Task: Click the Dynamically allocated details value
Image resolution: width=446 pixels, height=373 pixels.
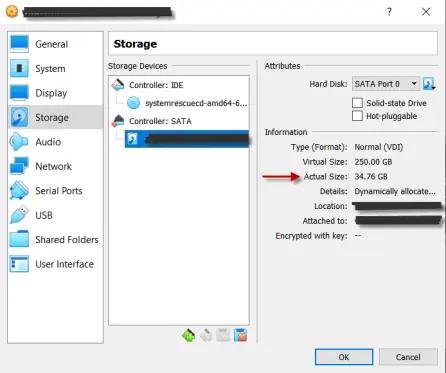Action: 395,191
